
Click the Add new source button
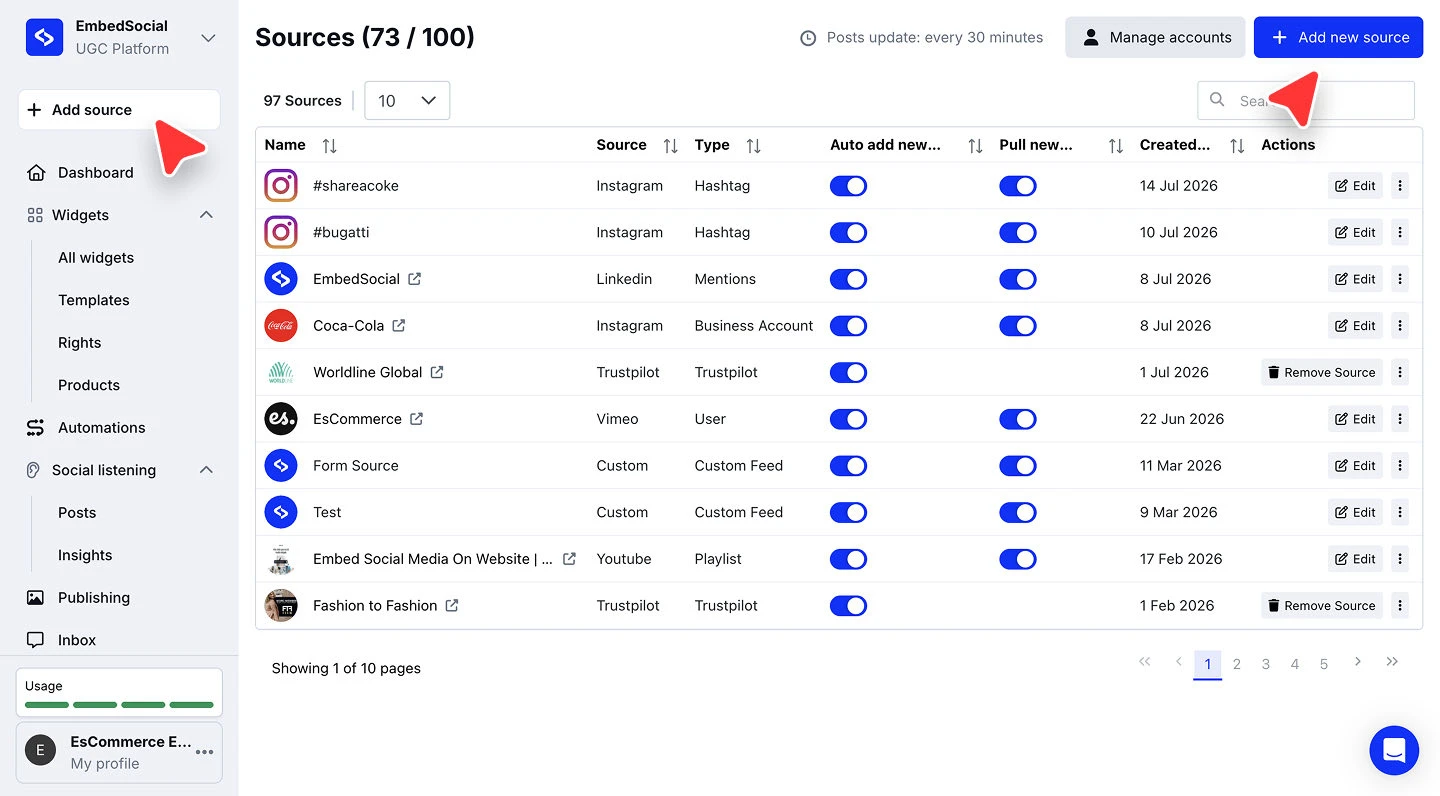click(x=1338, y=37)
